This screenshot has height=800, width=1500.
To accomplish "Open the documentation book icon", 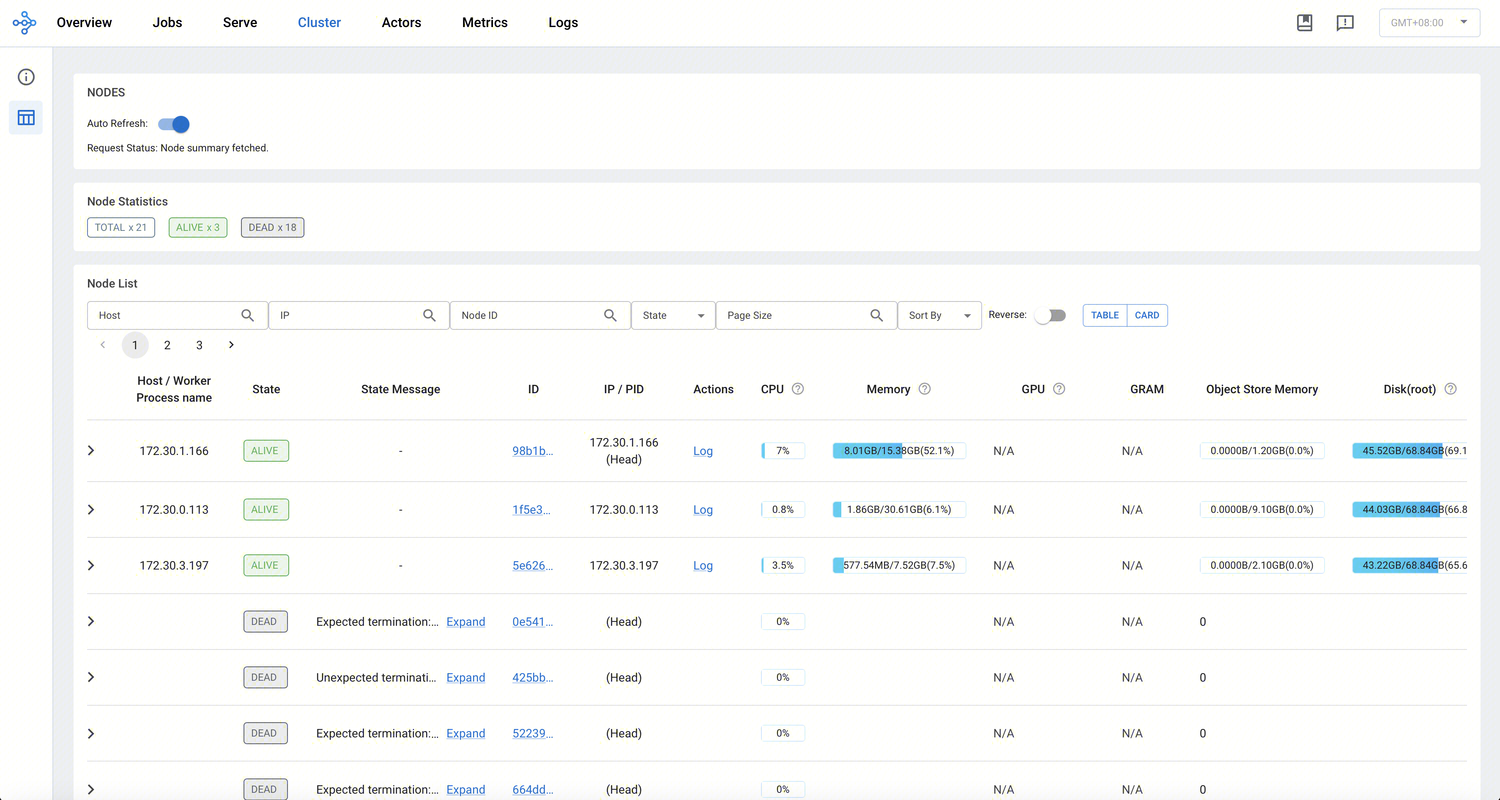I will [1304, 22].
